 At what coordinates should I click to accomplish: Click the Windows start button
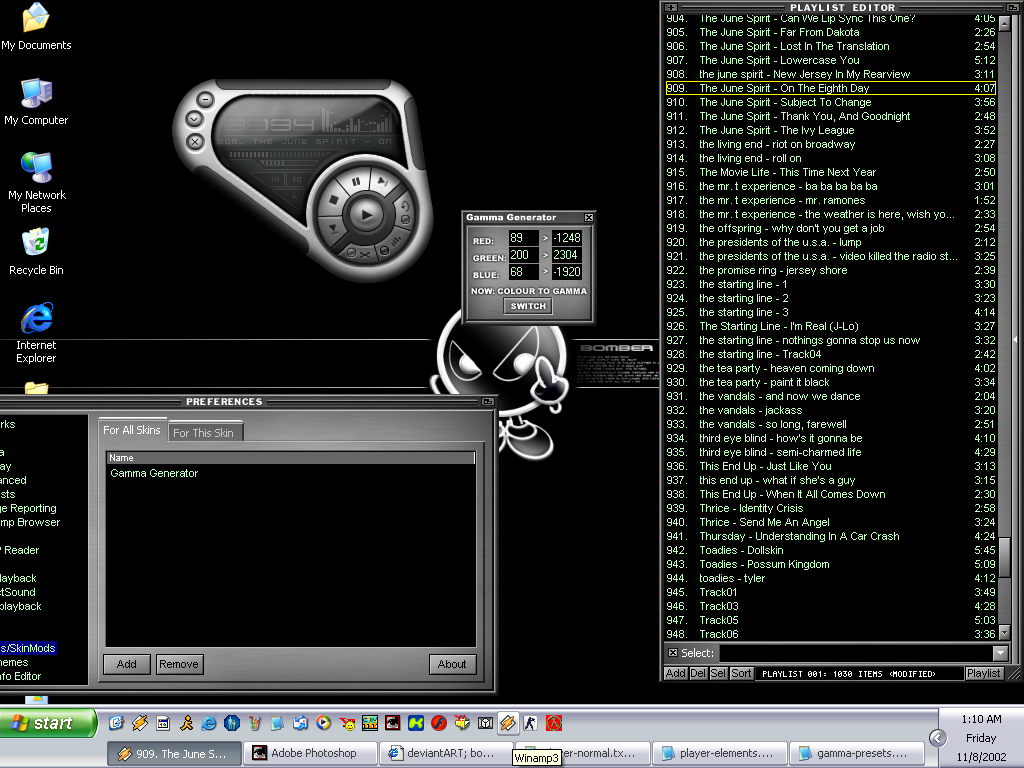pyautogui.click(x=47, y=723)
